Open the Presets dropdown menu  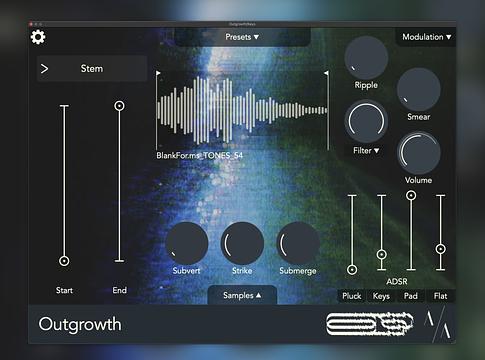242,37
